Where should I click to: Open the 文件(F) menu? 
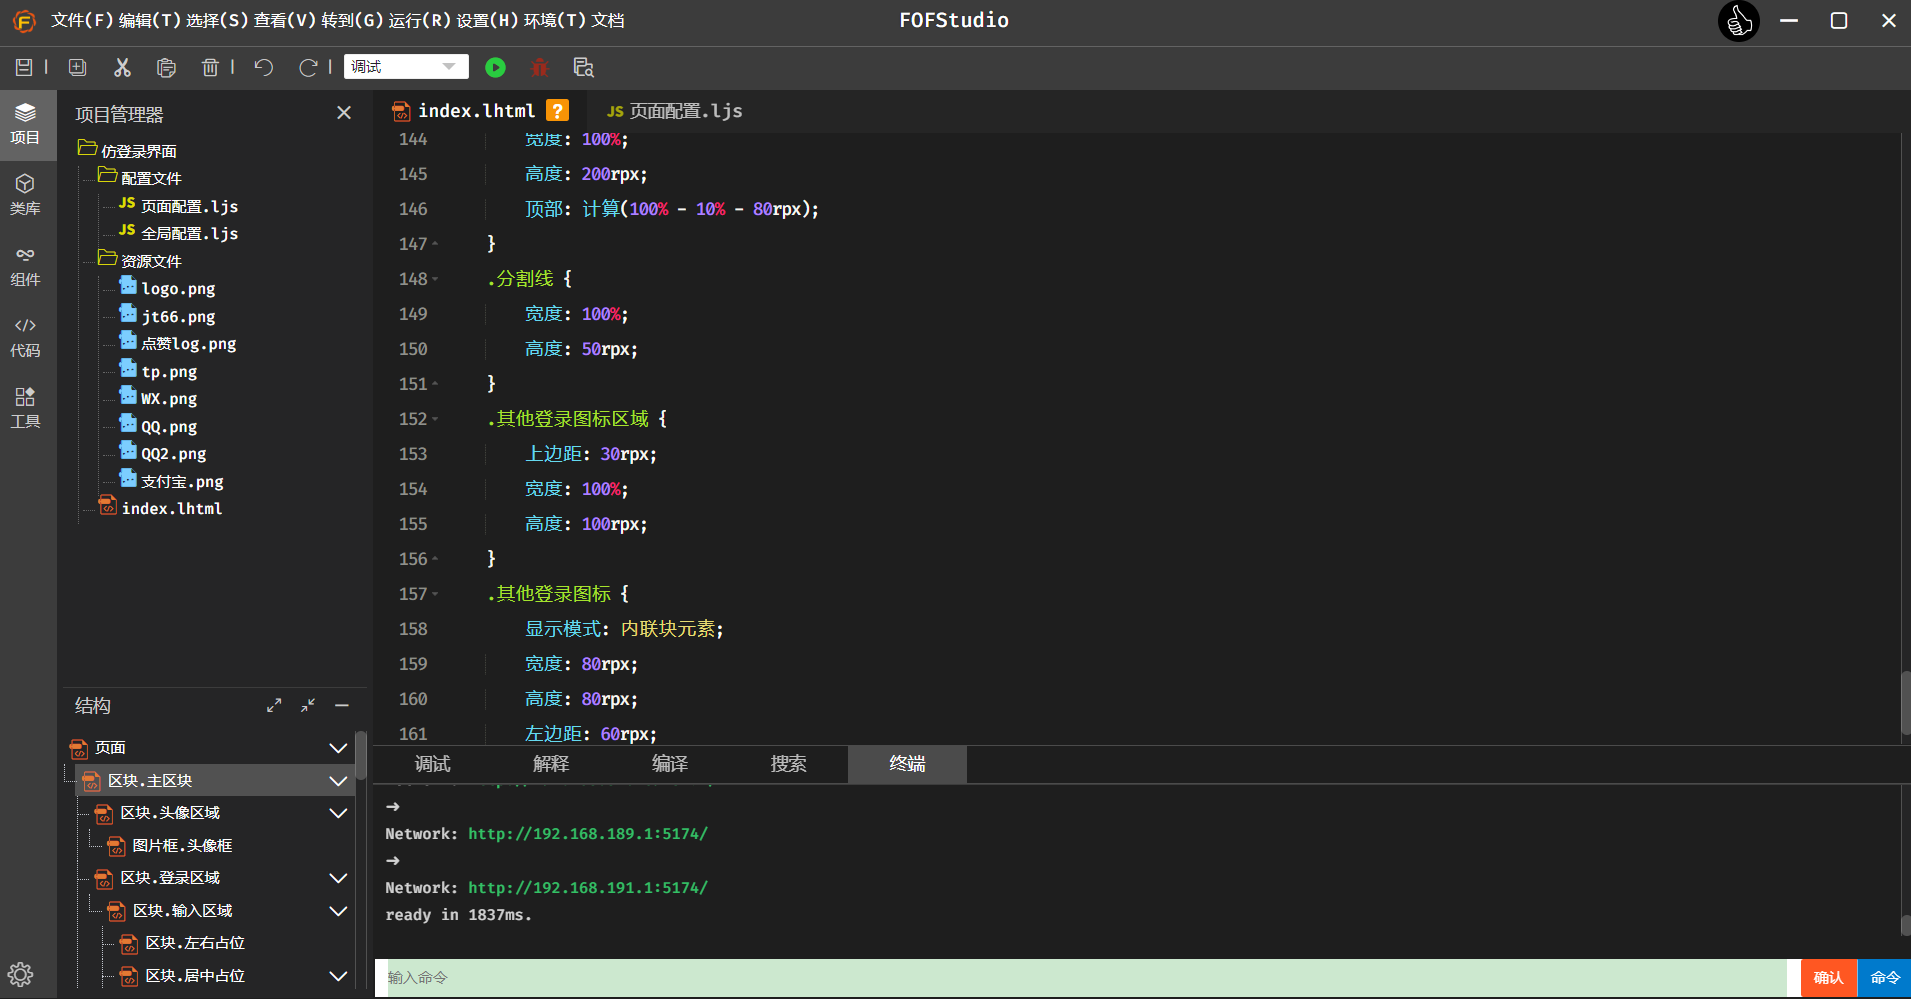coord(82,20)
